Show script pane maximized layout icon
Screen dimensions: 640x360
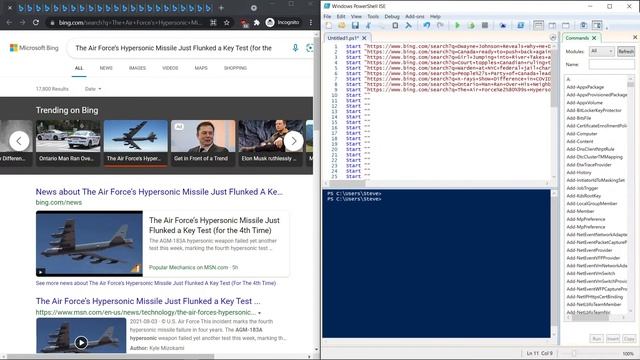tap(565, 25)
